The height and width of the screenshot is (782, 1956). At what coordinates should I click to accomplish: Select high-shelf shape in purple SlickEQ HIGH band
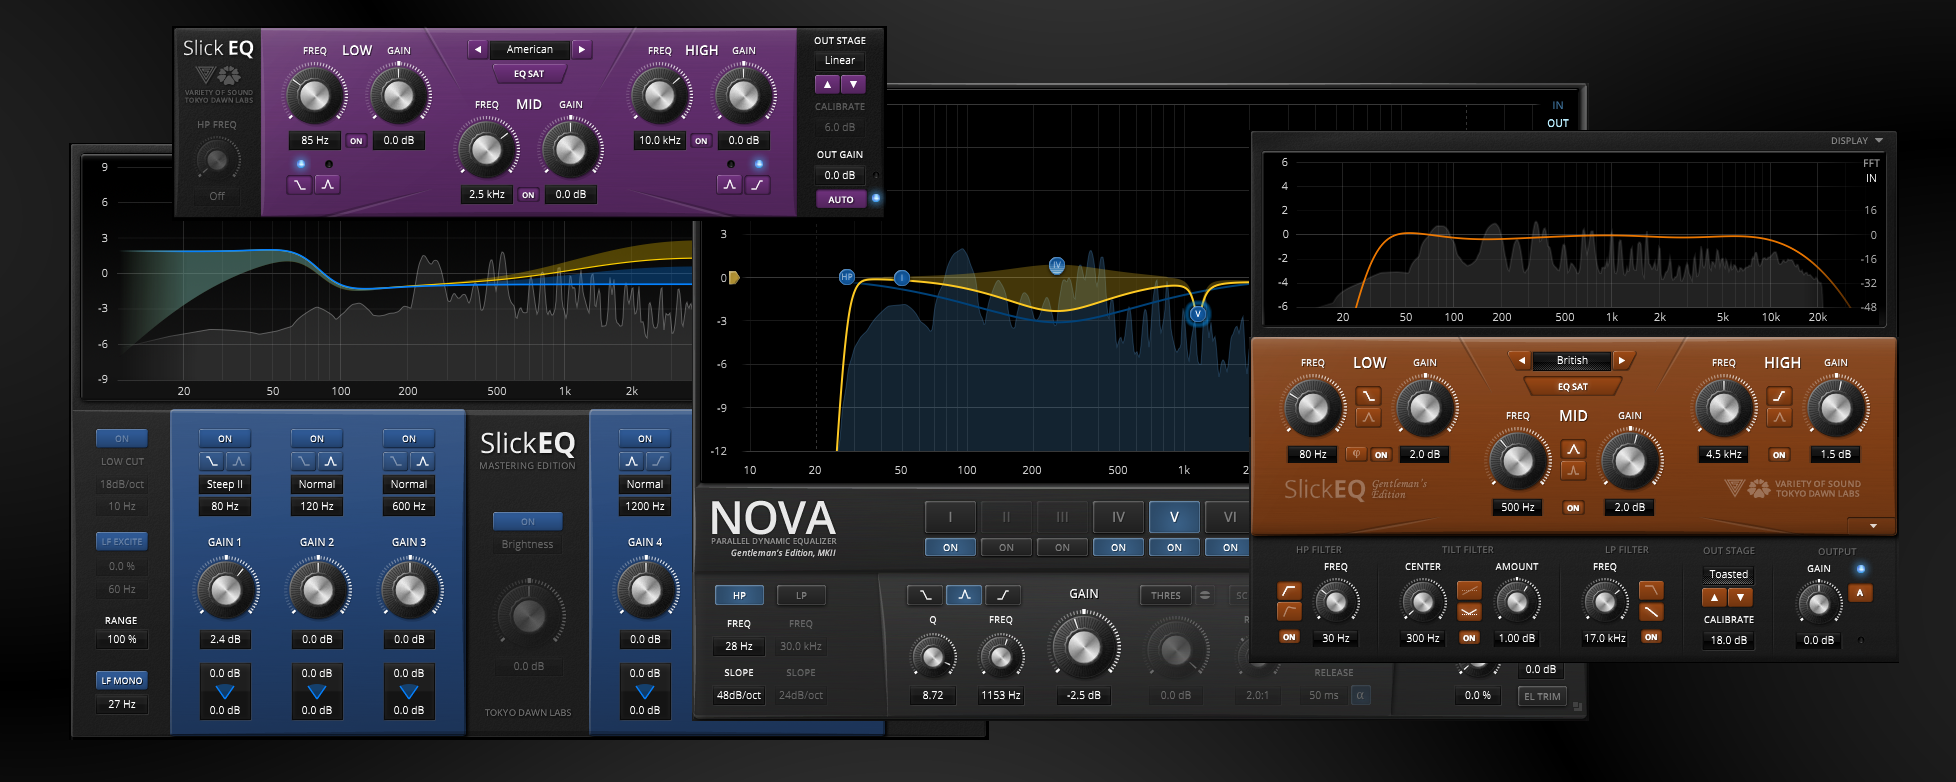[758, 185]
